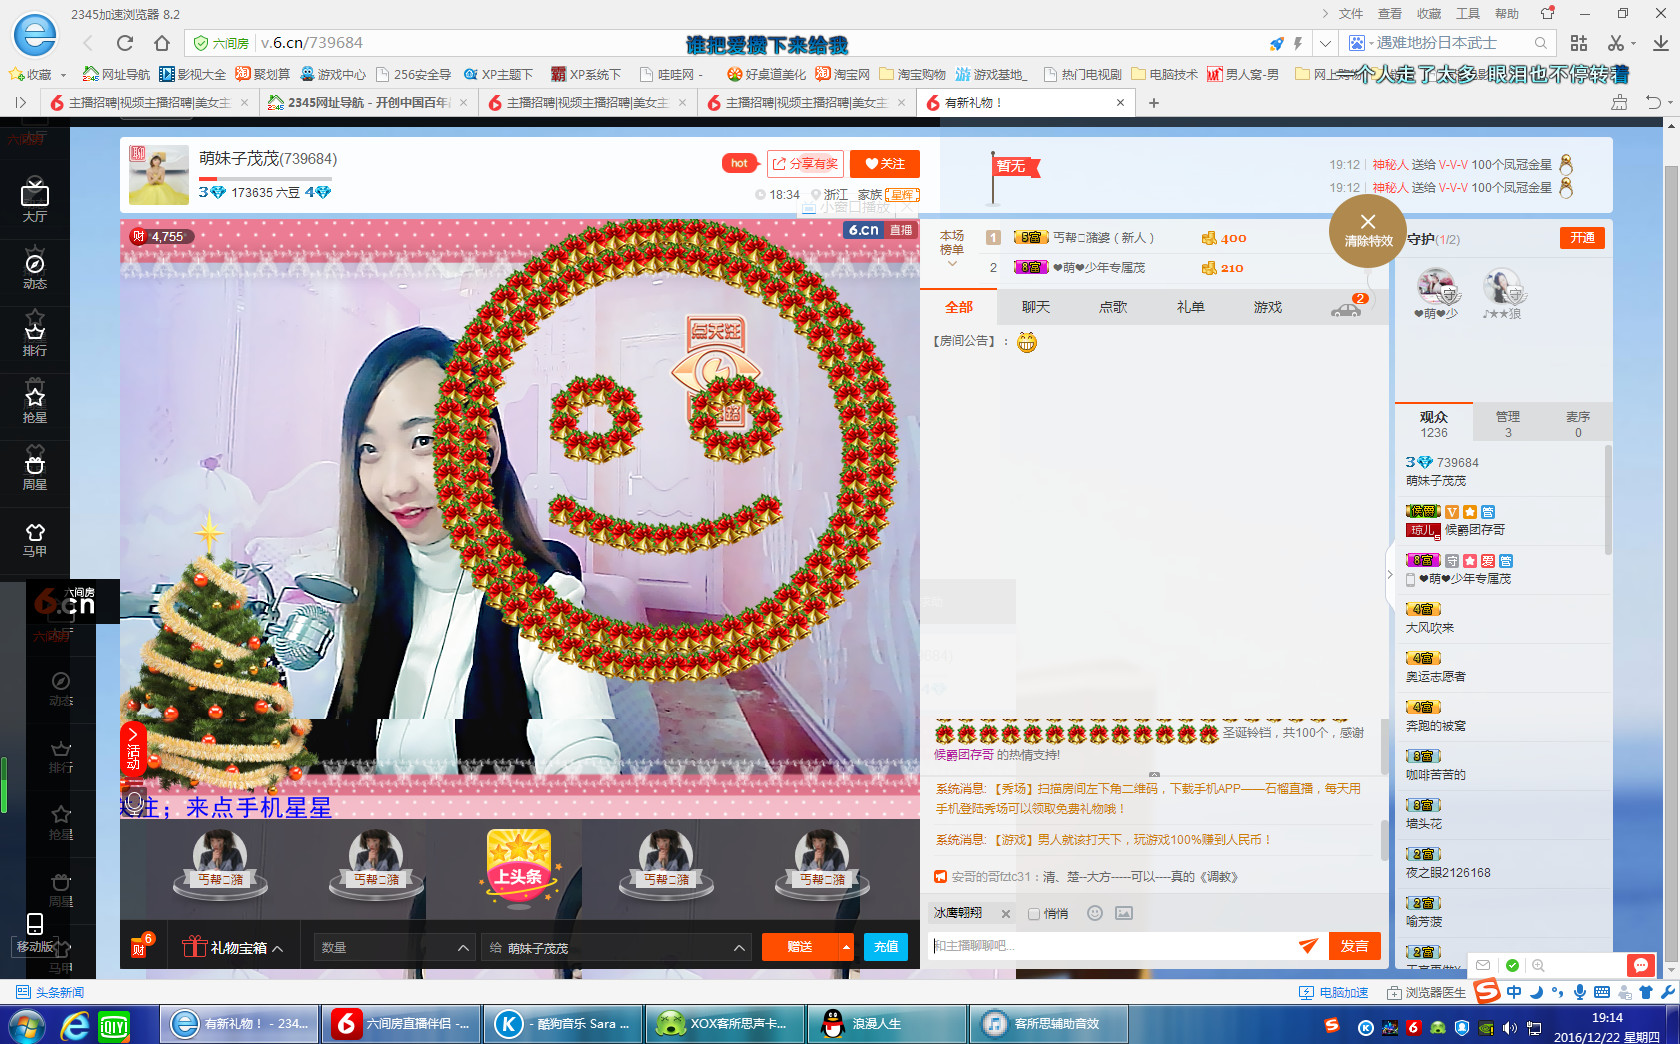1680x1044 pixels.
Task: Click the chat message input field
Action: (1111, 946)
